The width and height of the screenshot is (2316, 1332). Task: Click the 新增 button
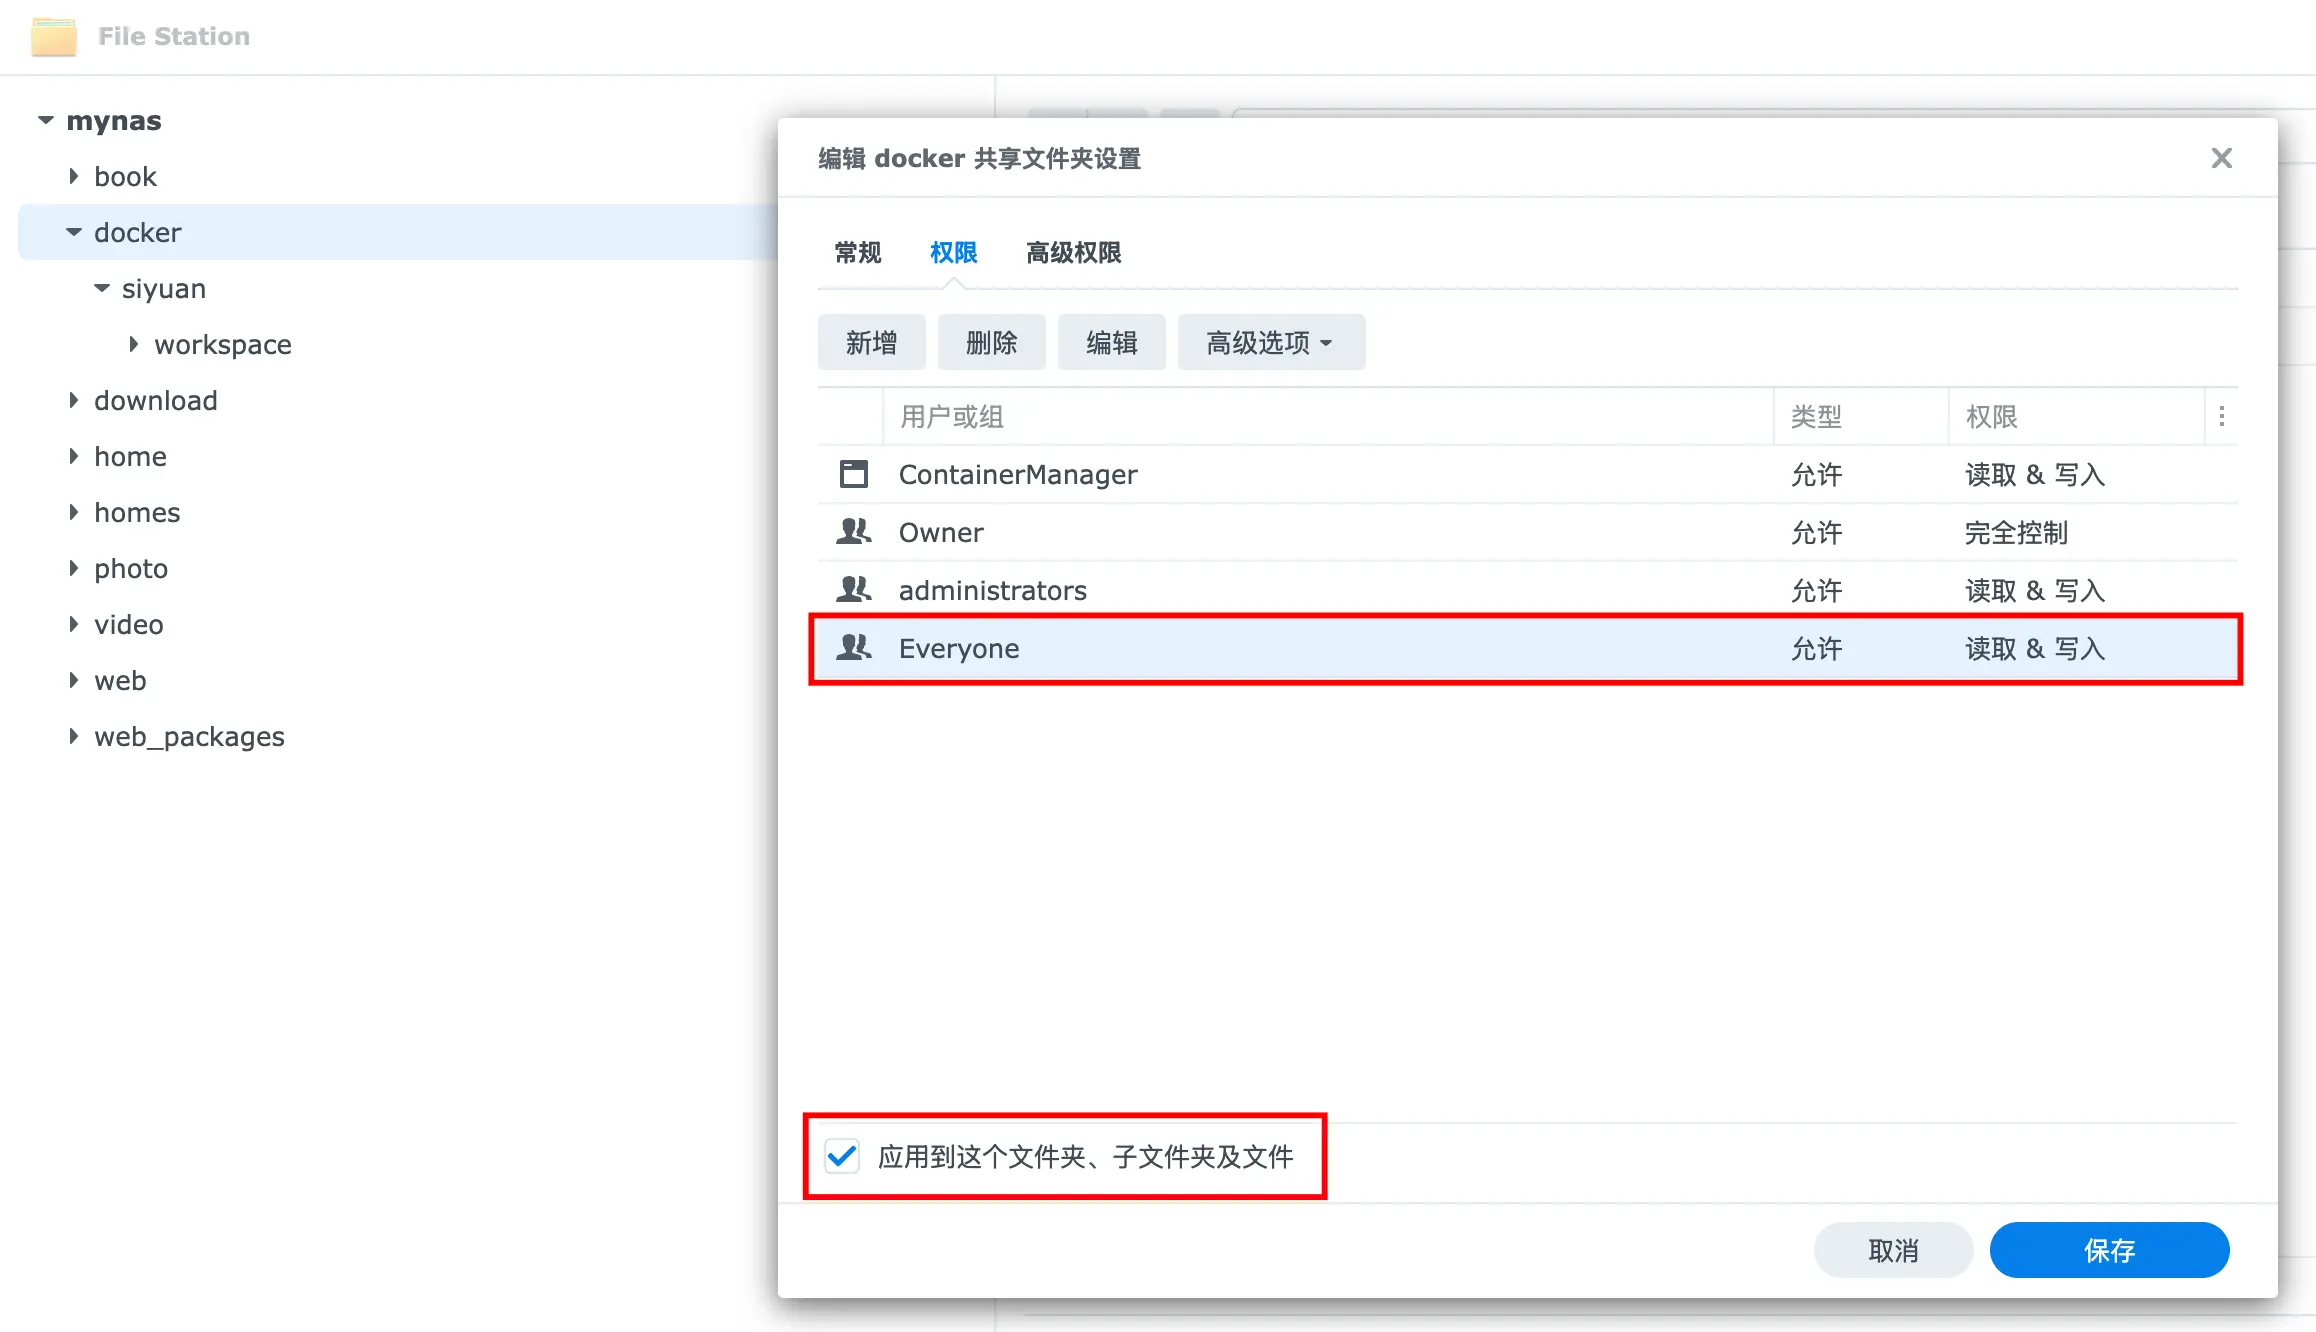pyautogui.click(x=871, y=343)
